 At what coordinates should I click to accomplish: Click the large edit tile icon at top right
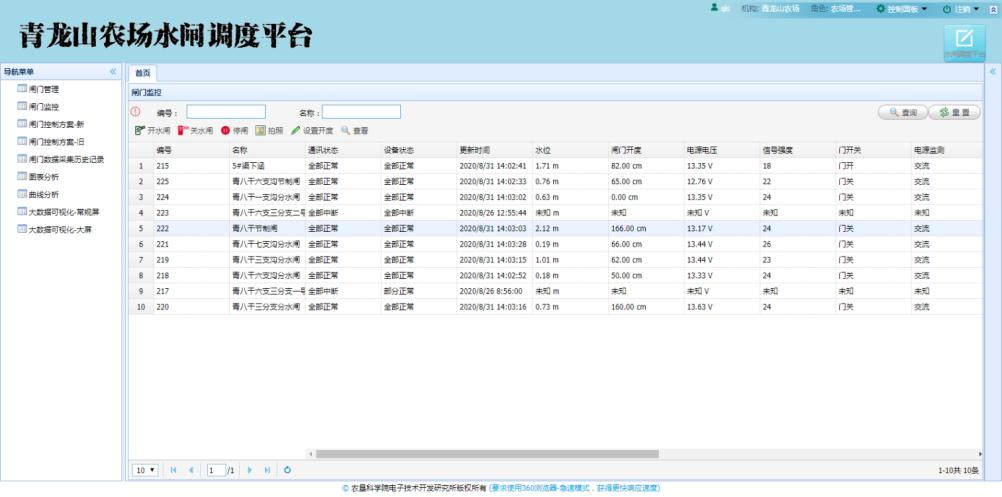coord(964,39)
